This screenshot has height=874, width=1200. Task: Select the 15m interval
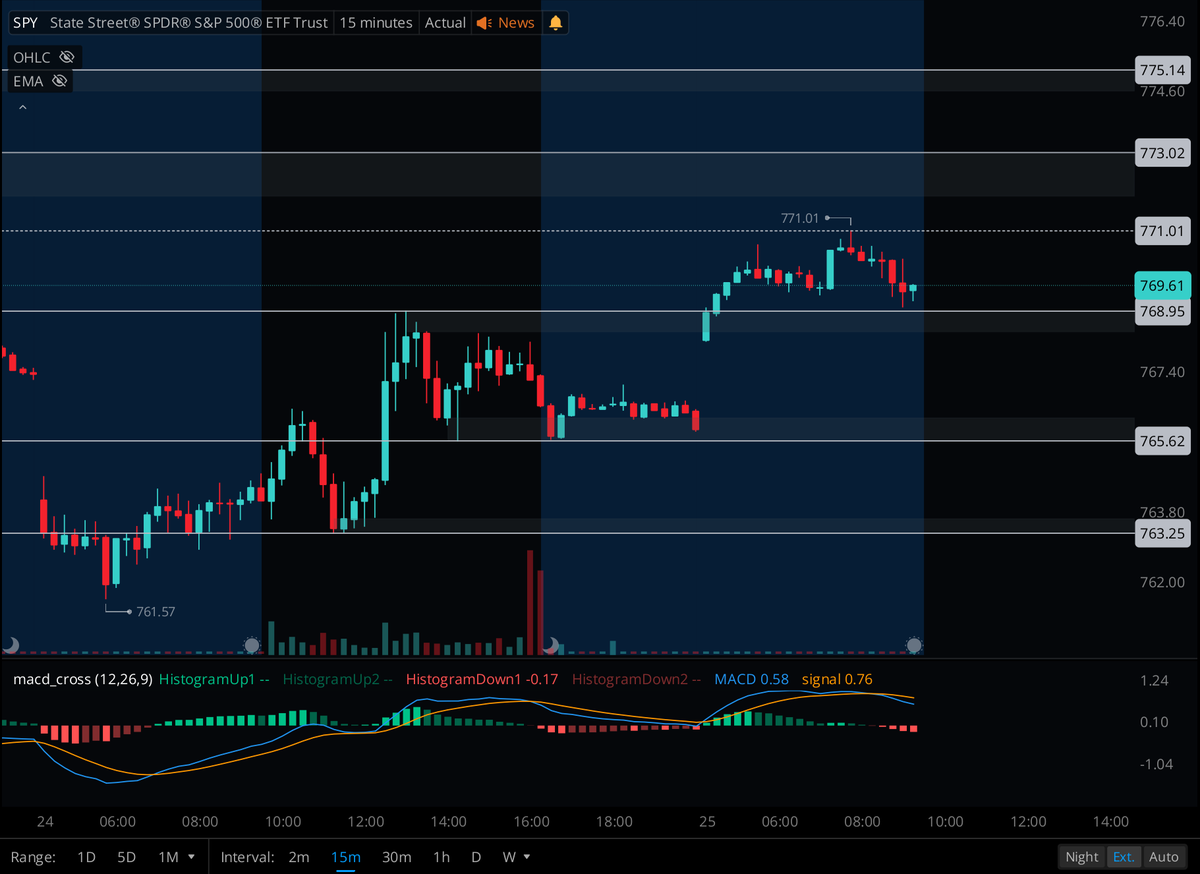tap(346, 857)
